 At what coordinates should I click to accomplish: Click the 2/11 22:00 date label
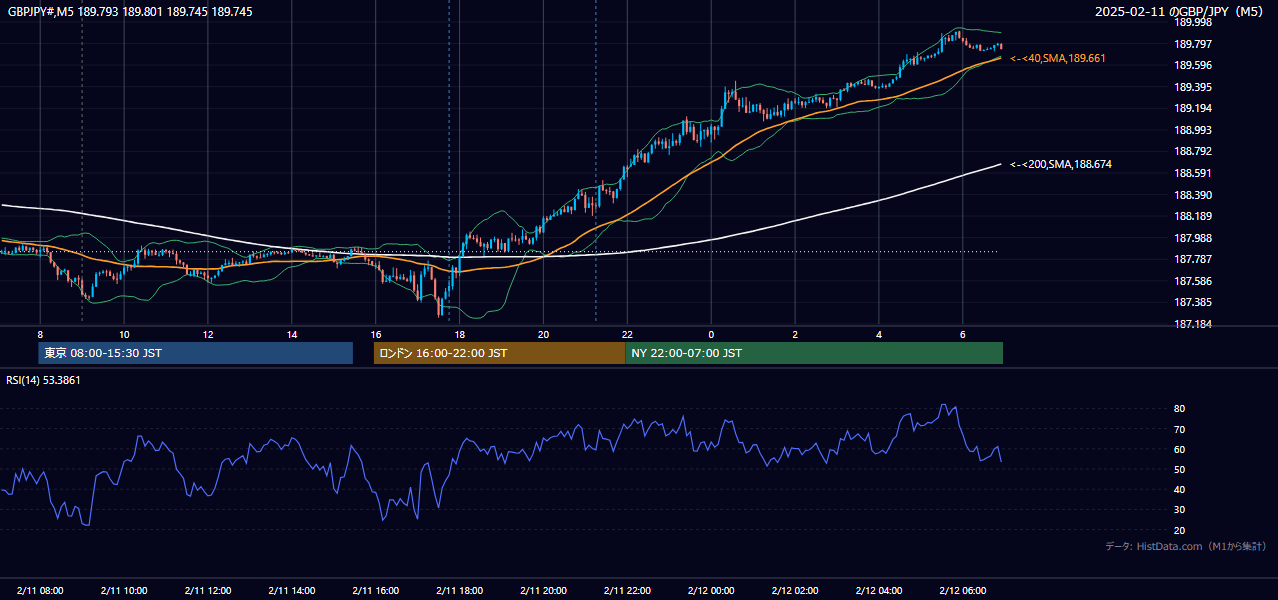coord(627,590)
